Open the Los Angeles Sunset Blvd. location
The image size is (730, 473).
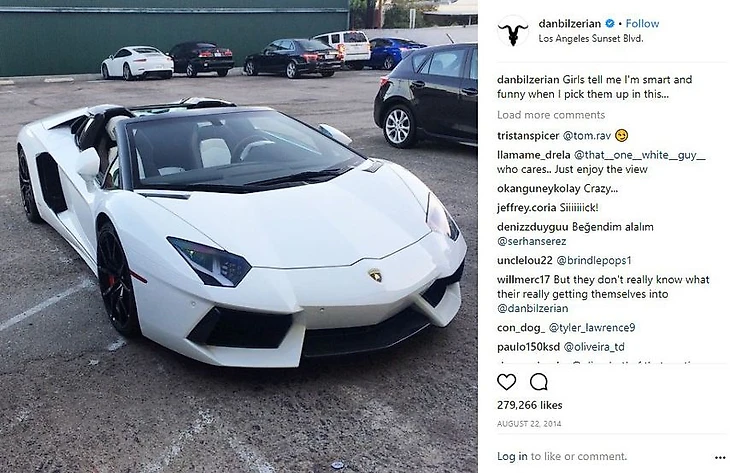click(x=591, y=39)
